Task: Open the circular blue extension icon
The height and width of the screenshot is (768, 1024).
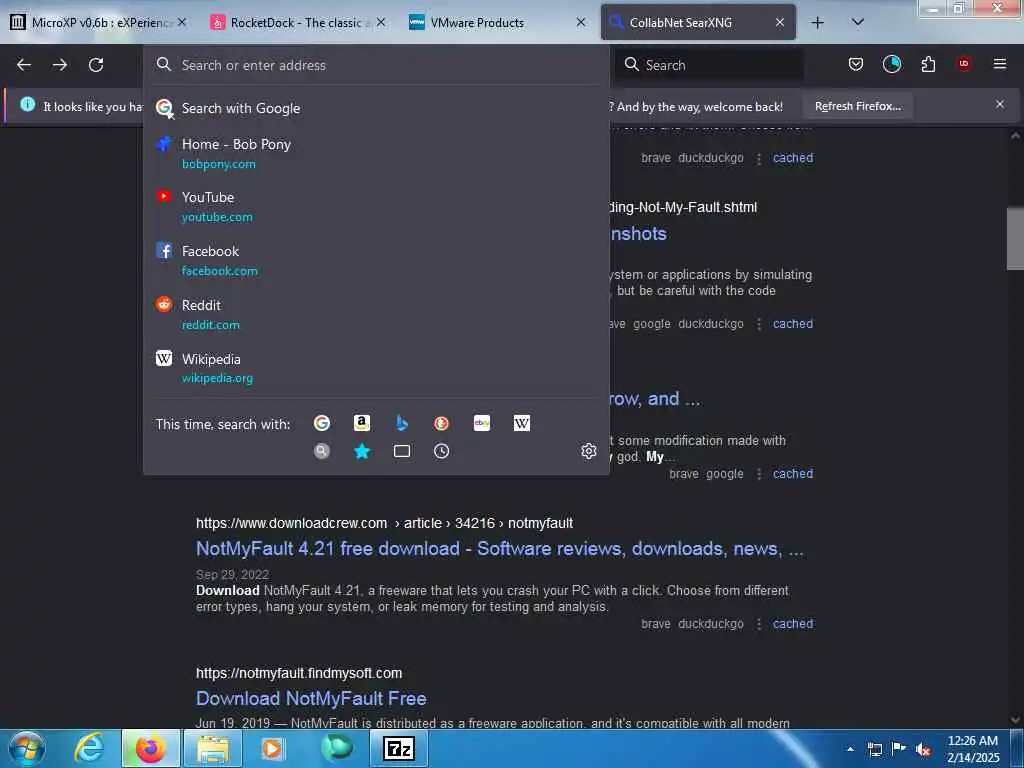Action: (891, 64)
